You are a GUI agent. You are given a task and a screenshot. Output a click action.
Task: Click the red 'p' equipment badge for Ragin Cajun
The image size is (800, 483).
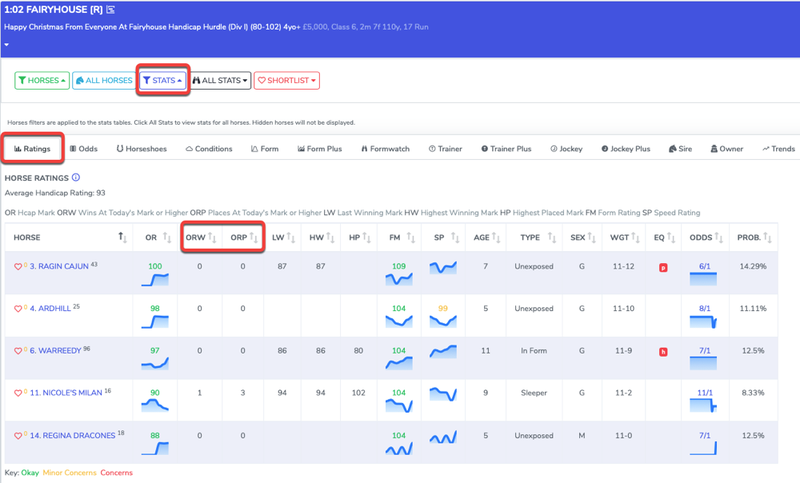coord(662,268)
